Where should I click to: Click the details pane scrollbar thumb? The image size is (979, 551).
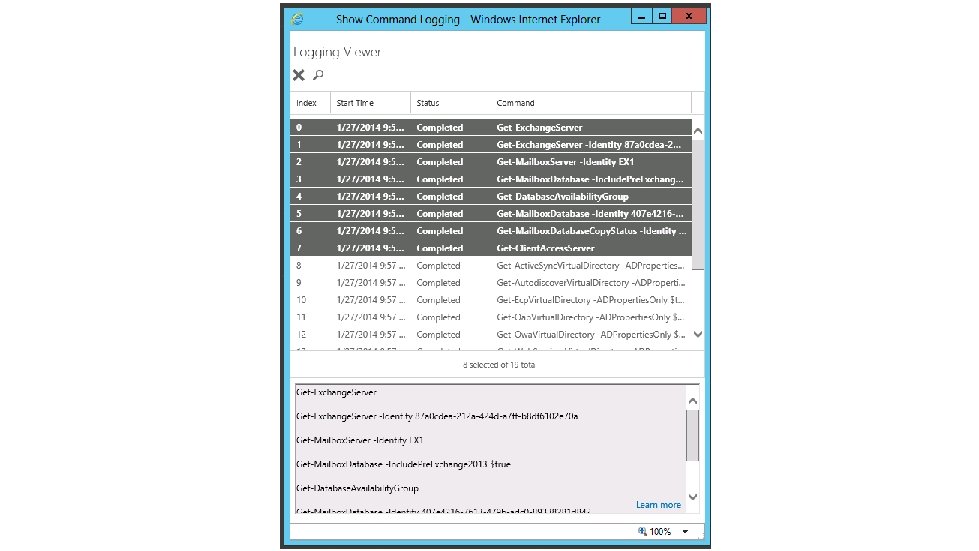pos(692,435)
